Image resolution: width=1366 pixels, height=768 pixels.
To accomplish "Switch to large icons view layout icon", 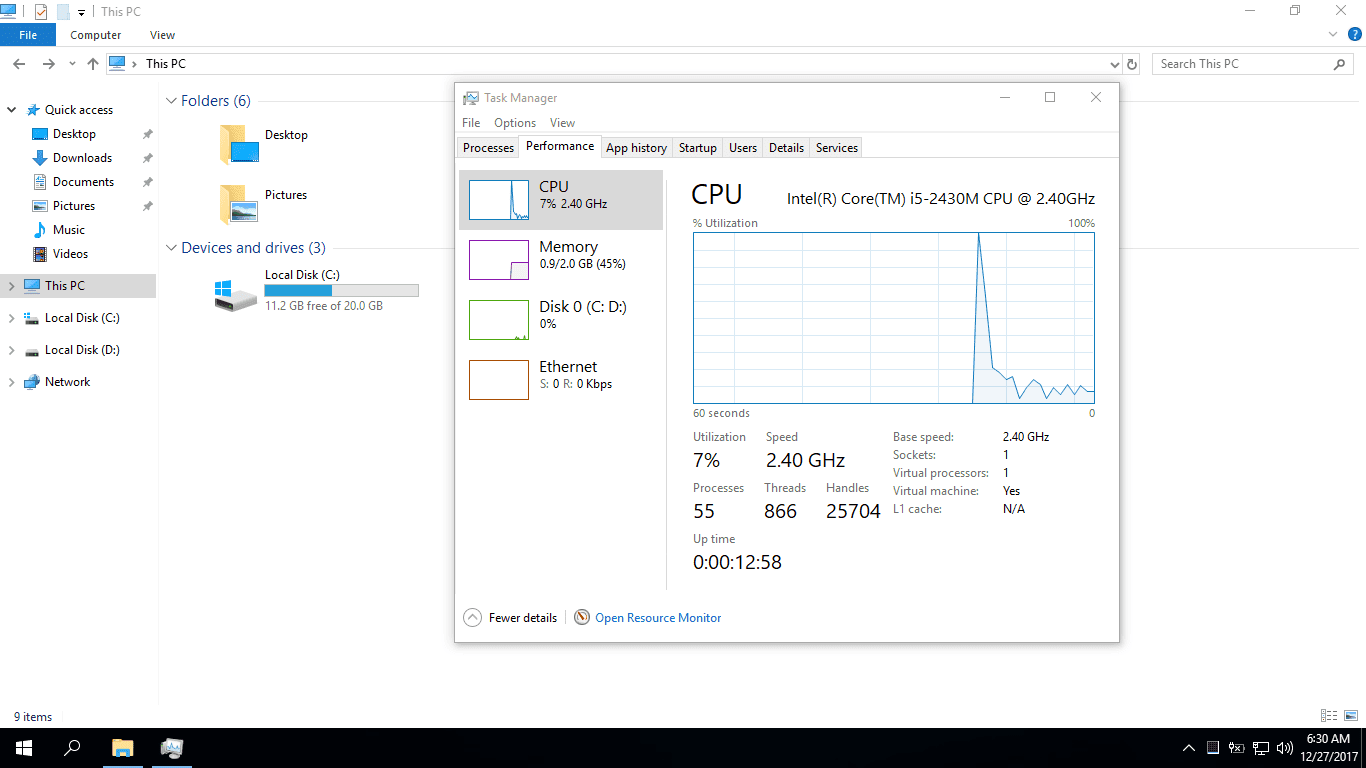I will click(1349, 716).
